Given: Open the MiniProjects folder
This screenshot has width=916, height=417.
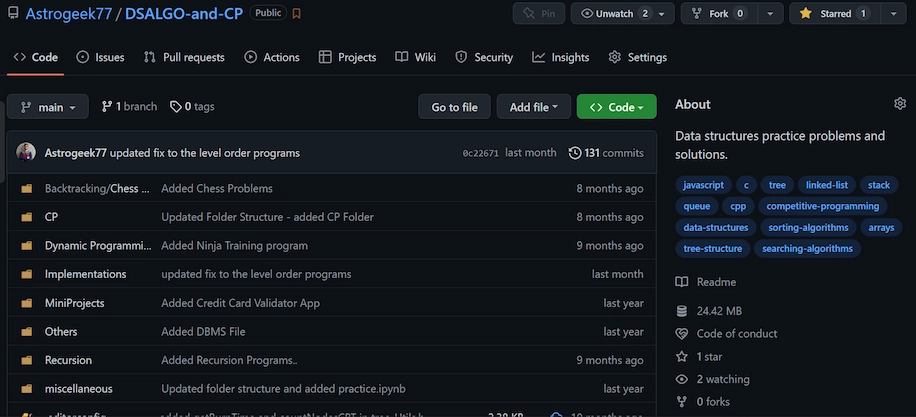Looking at the screenshot, I should pos(74,303).
